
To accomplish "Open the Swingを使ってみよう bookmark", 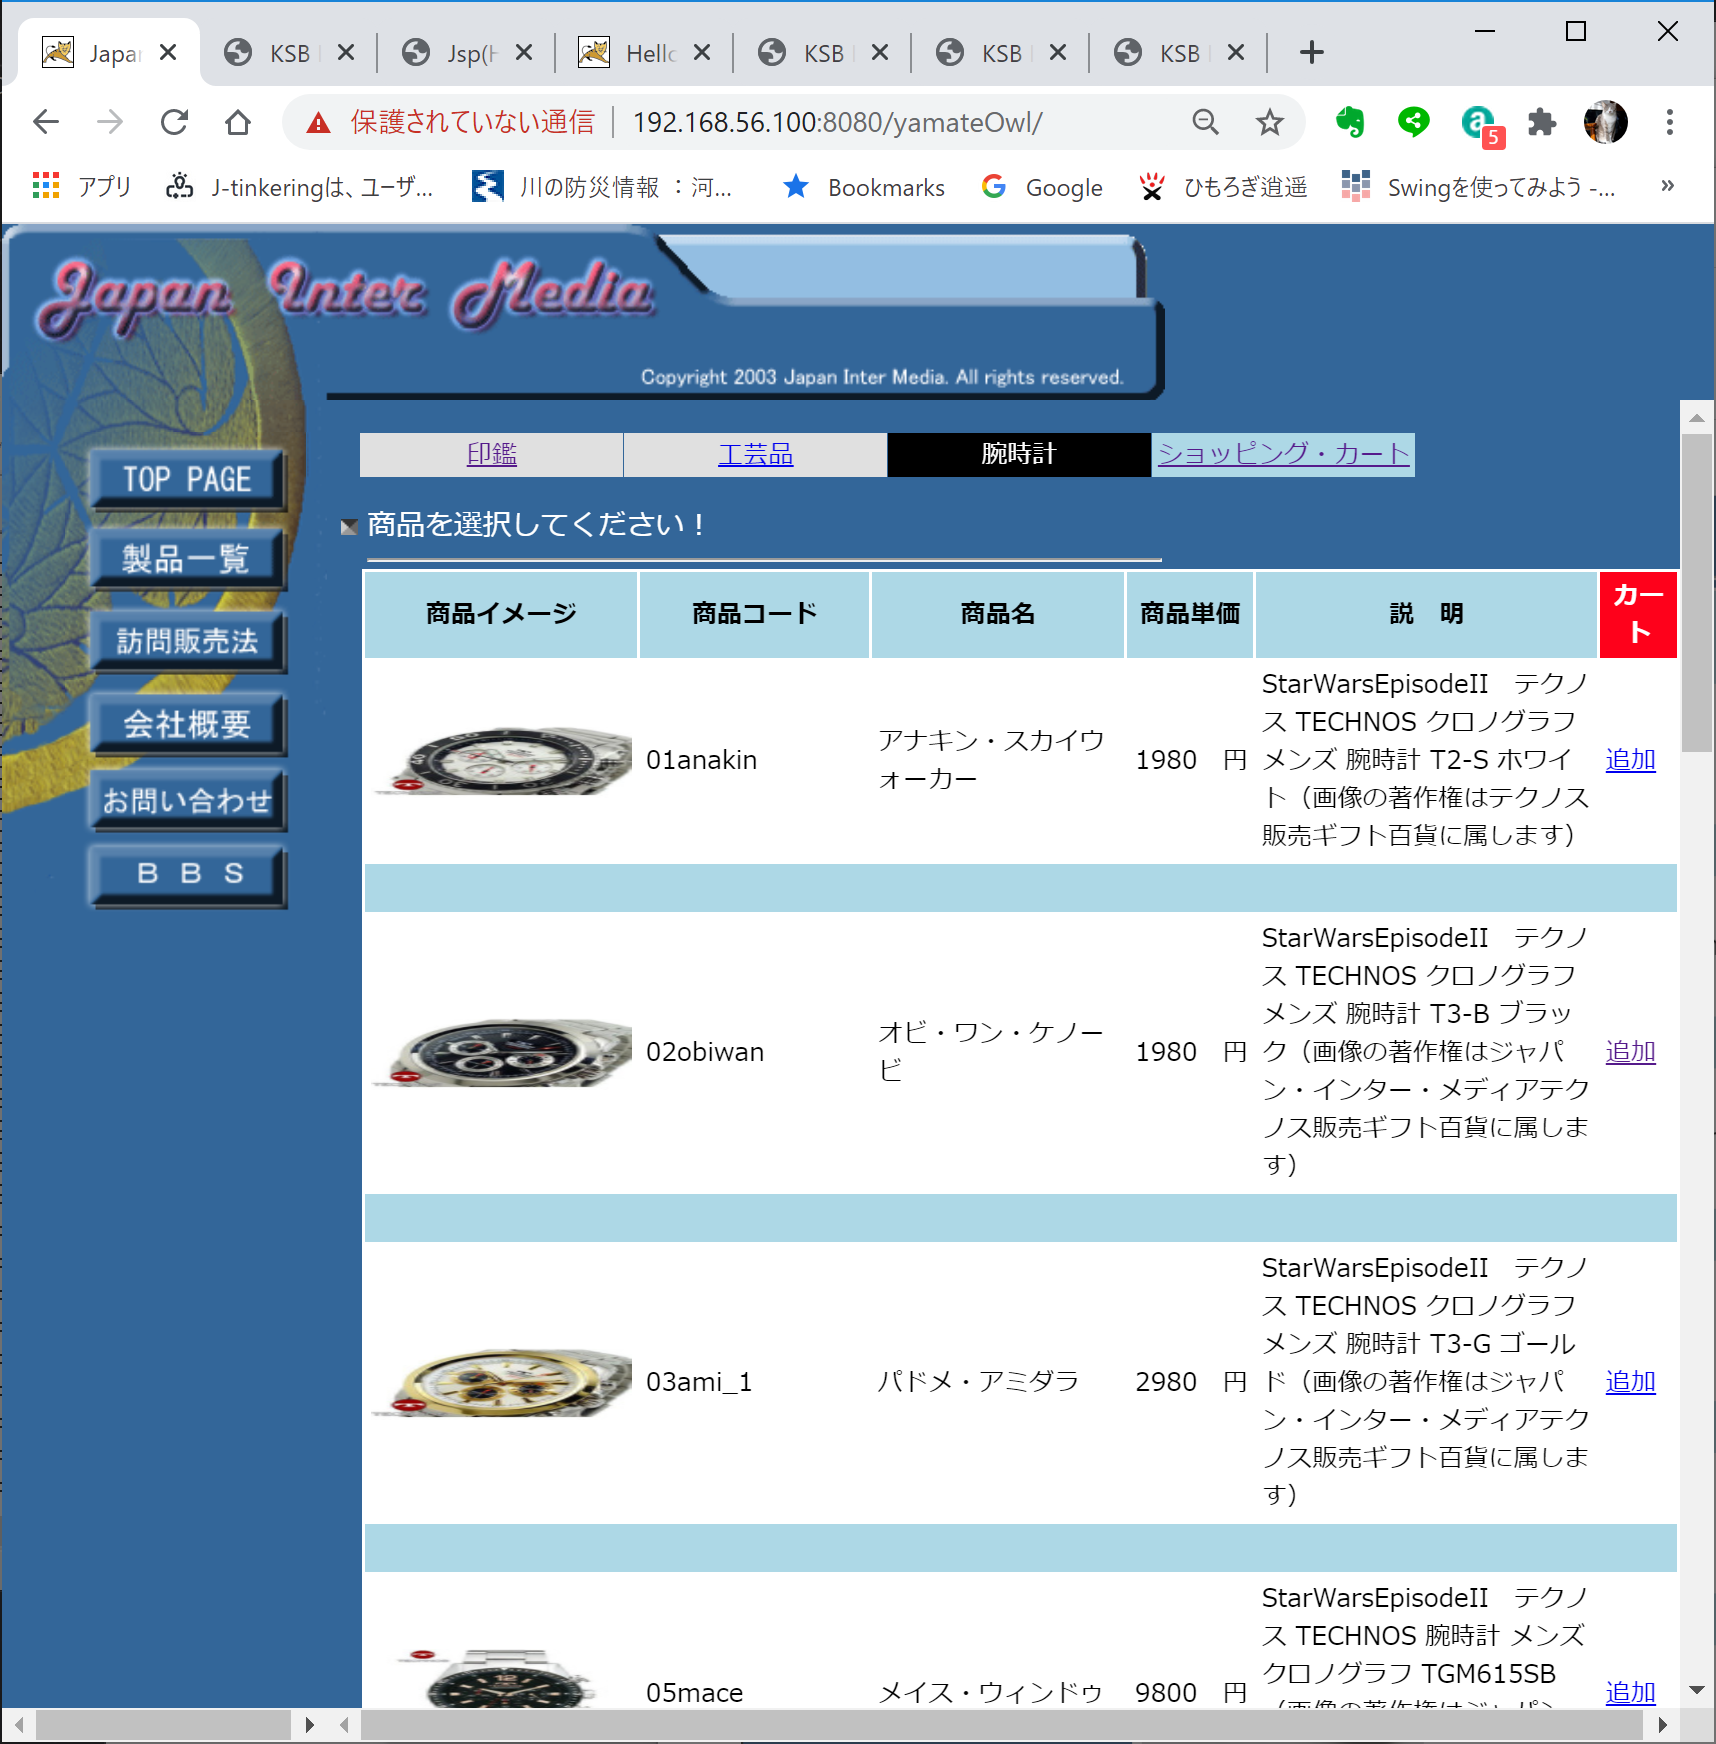I will tap(1479, 186).
